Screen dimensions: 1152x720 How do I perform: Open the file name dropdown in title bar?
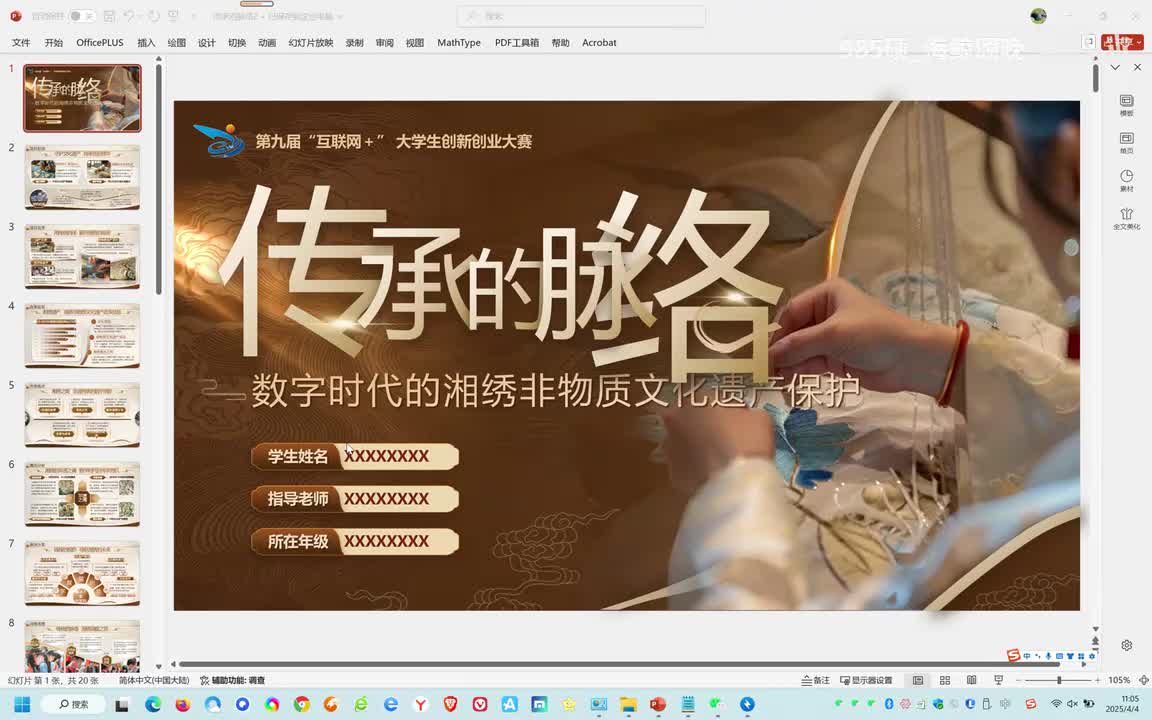pos(340,15)
